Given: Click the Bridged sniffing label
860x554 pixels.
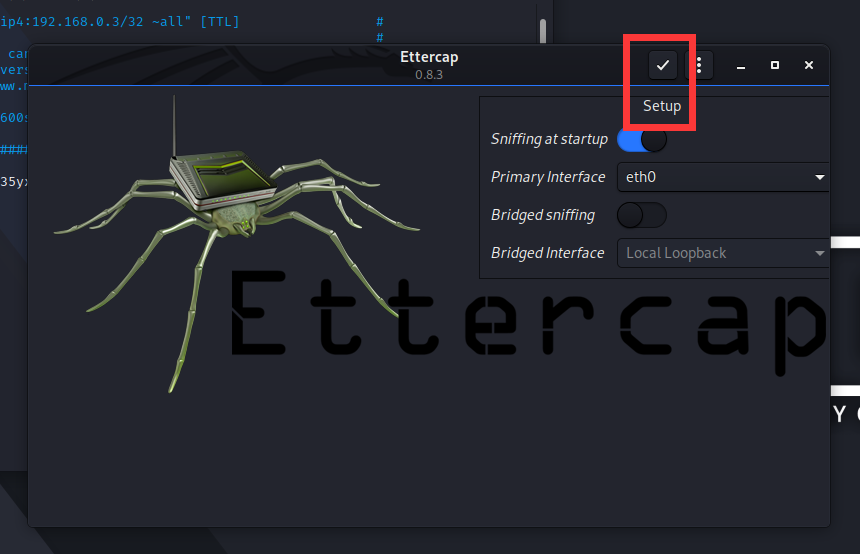Looking at the screenshot, I should click(x=543, y=215).
